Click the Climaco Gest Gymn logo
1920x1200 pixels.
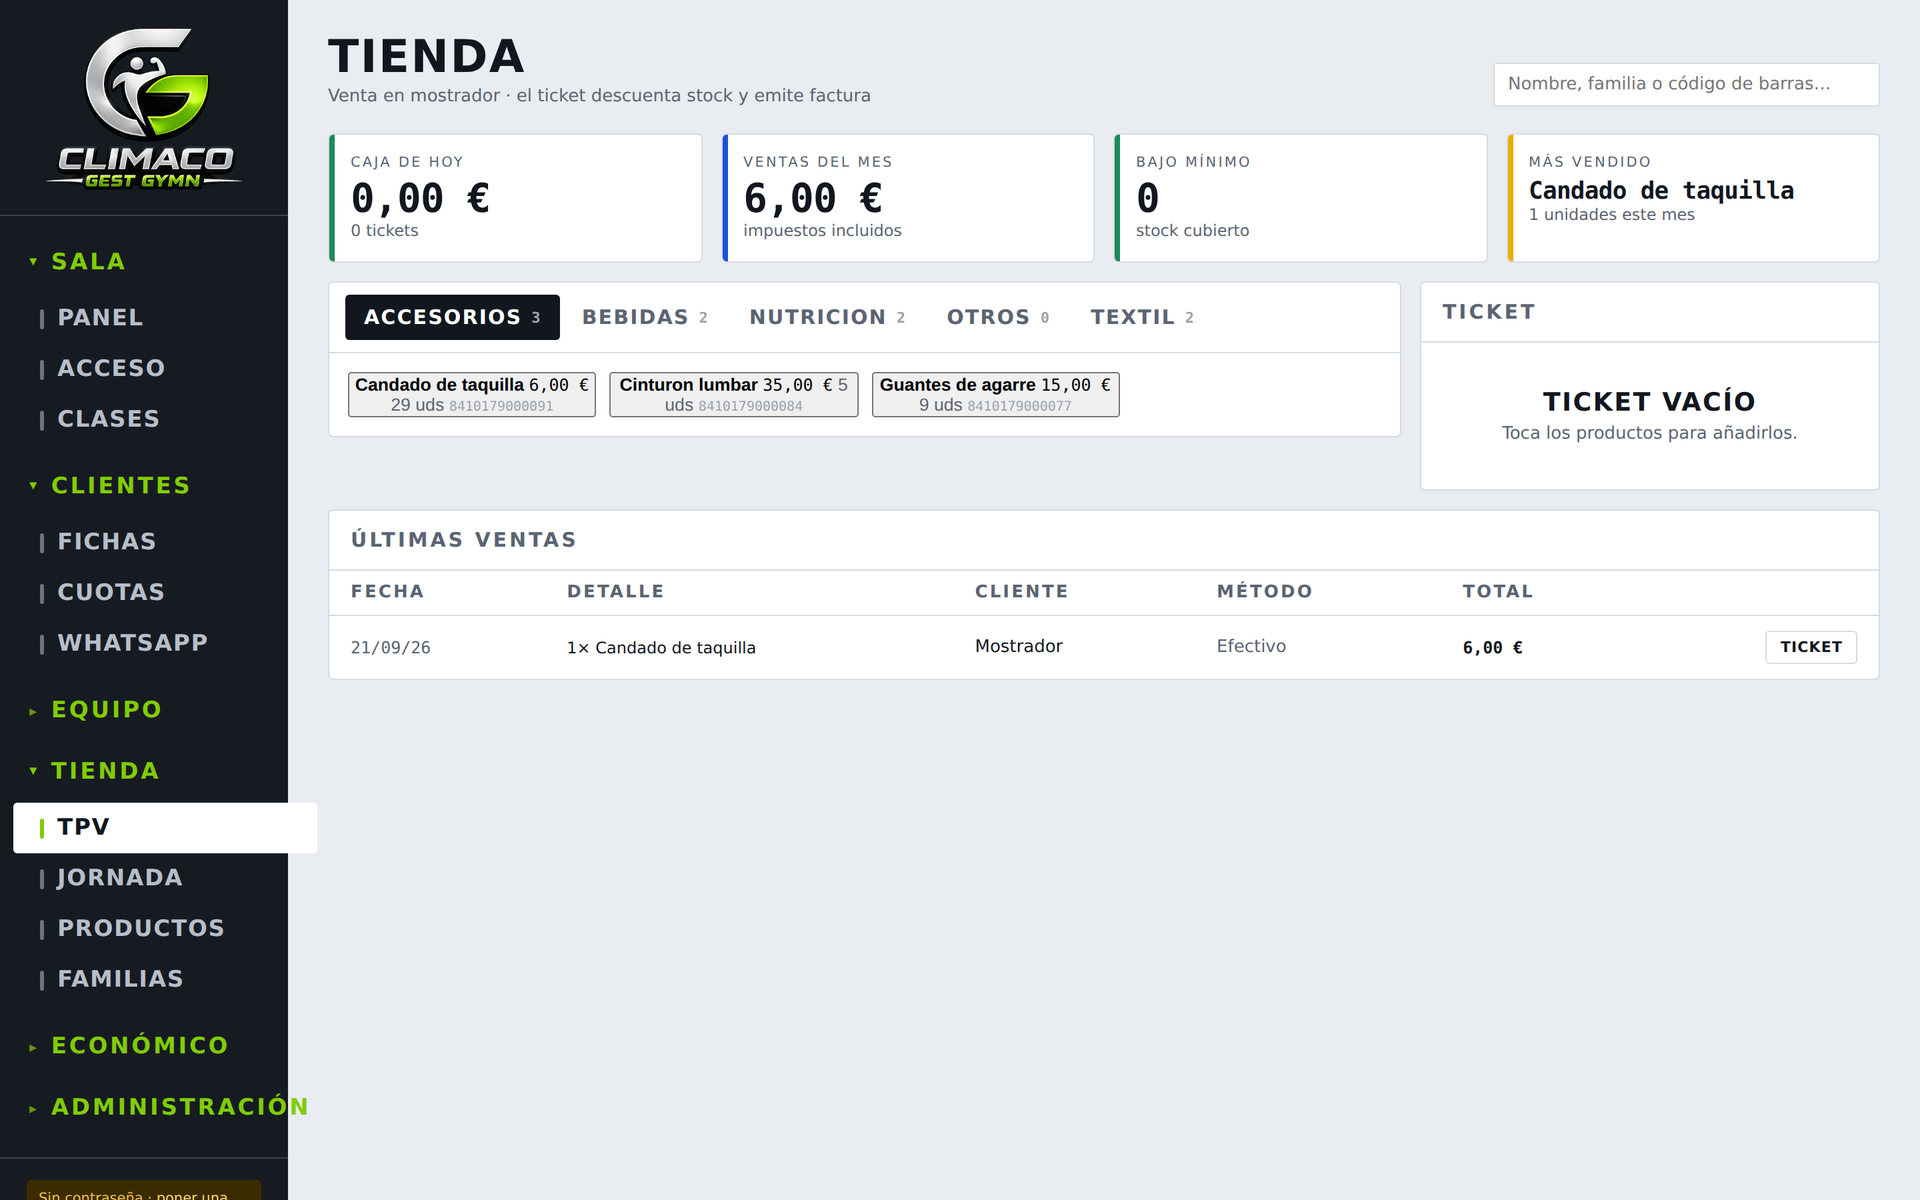coord(144,108)
